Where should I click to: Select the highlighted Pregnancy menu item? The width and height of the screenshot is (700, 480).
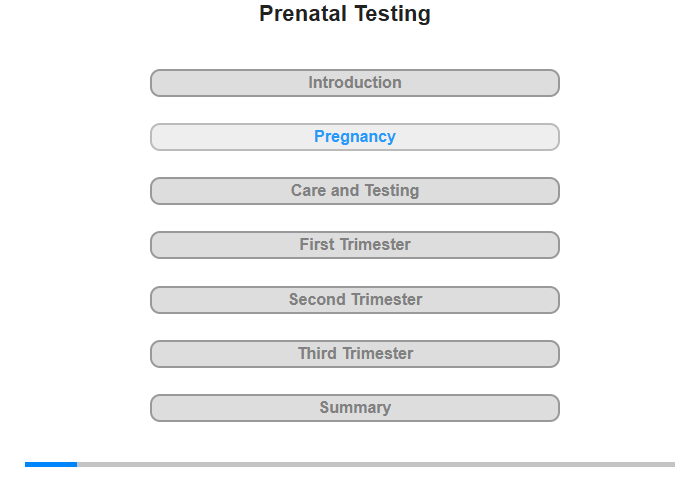point(355,137)
